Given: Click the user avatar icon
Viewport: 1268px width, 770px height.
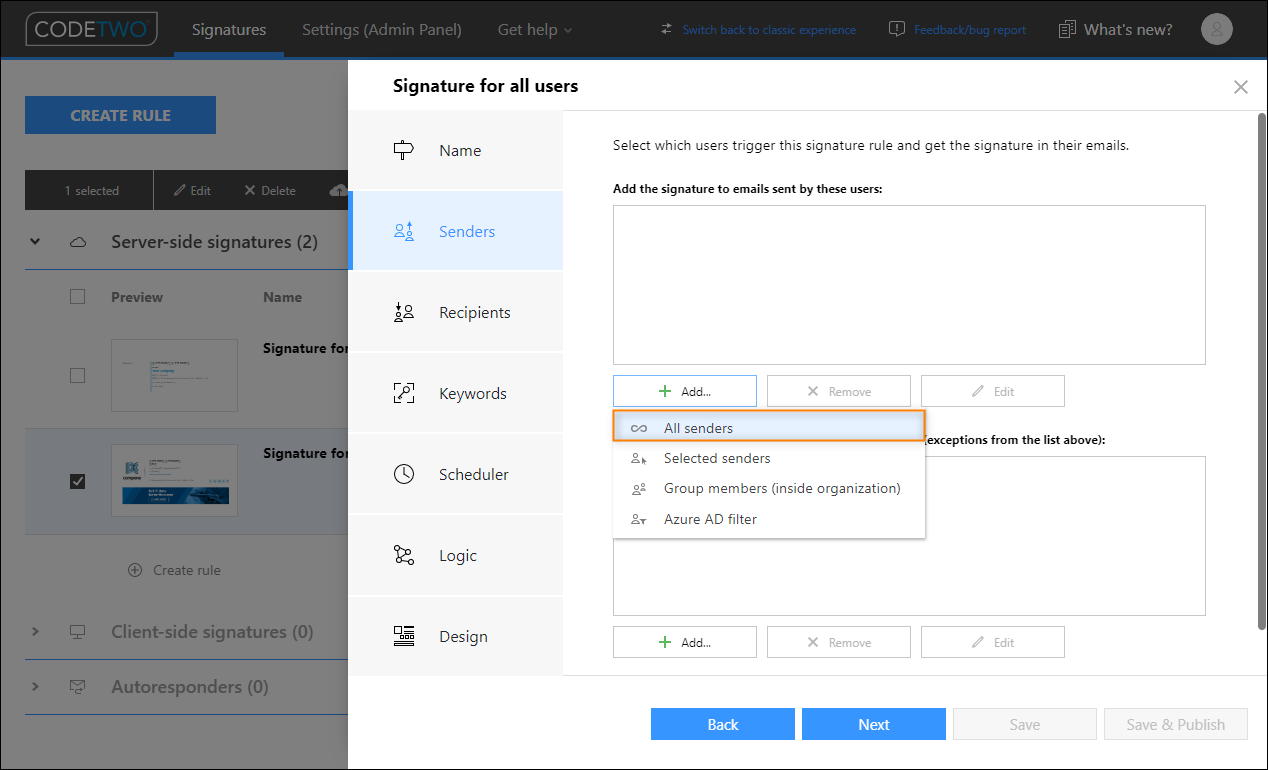Looking at the screenshot, I should [x=1216, y=29].
